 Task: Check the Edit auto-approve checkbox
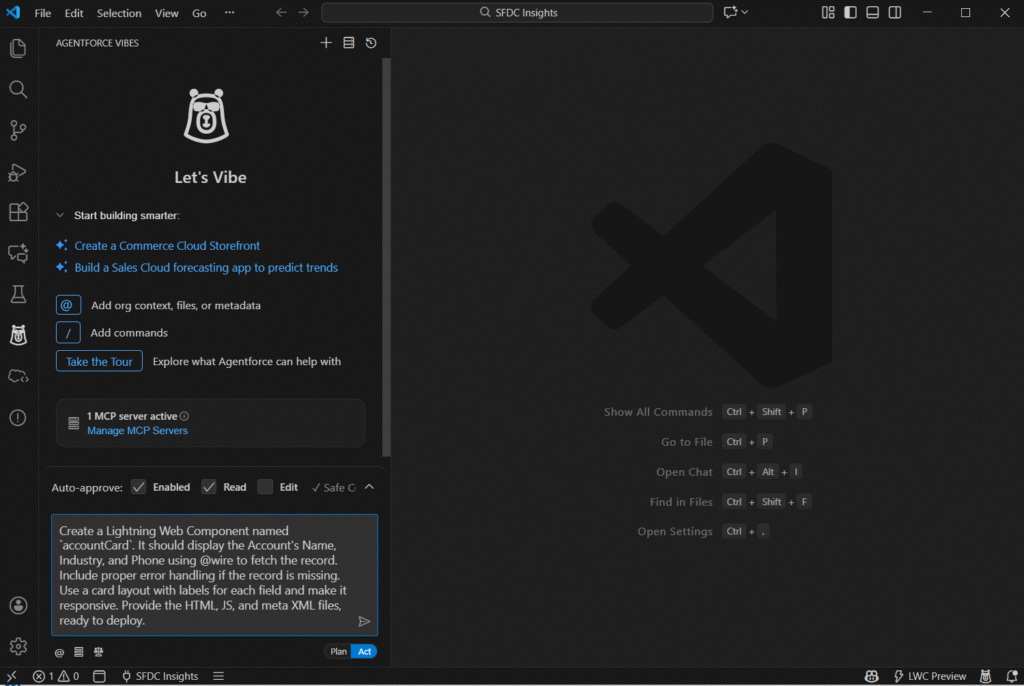[x=265, y=487]
